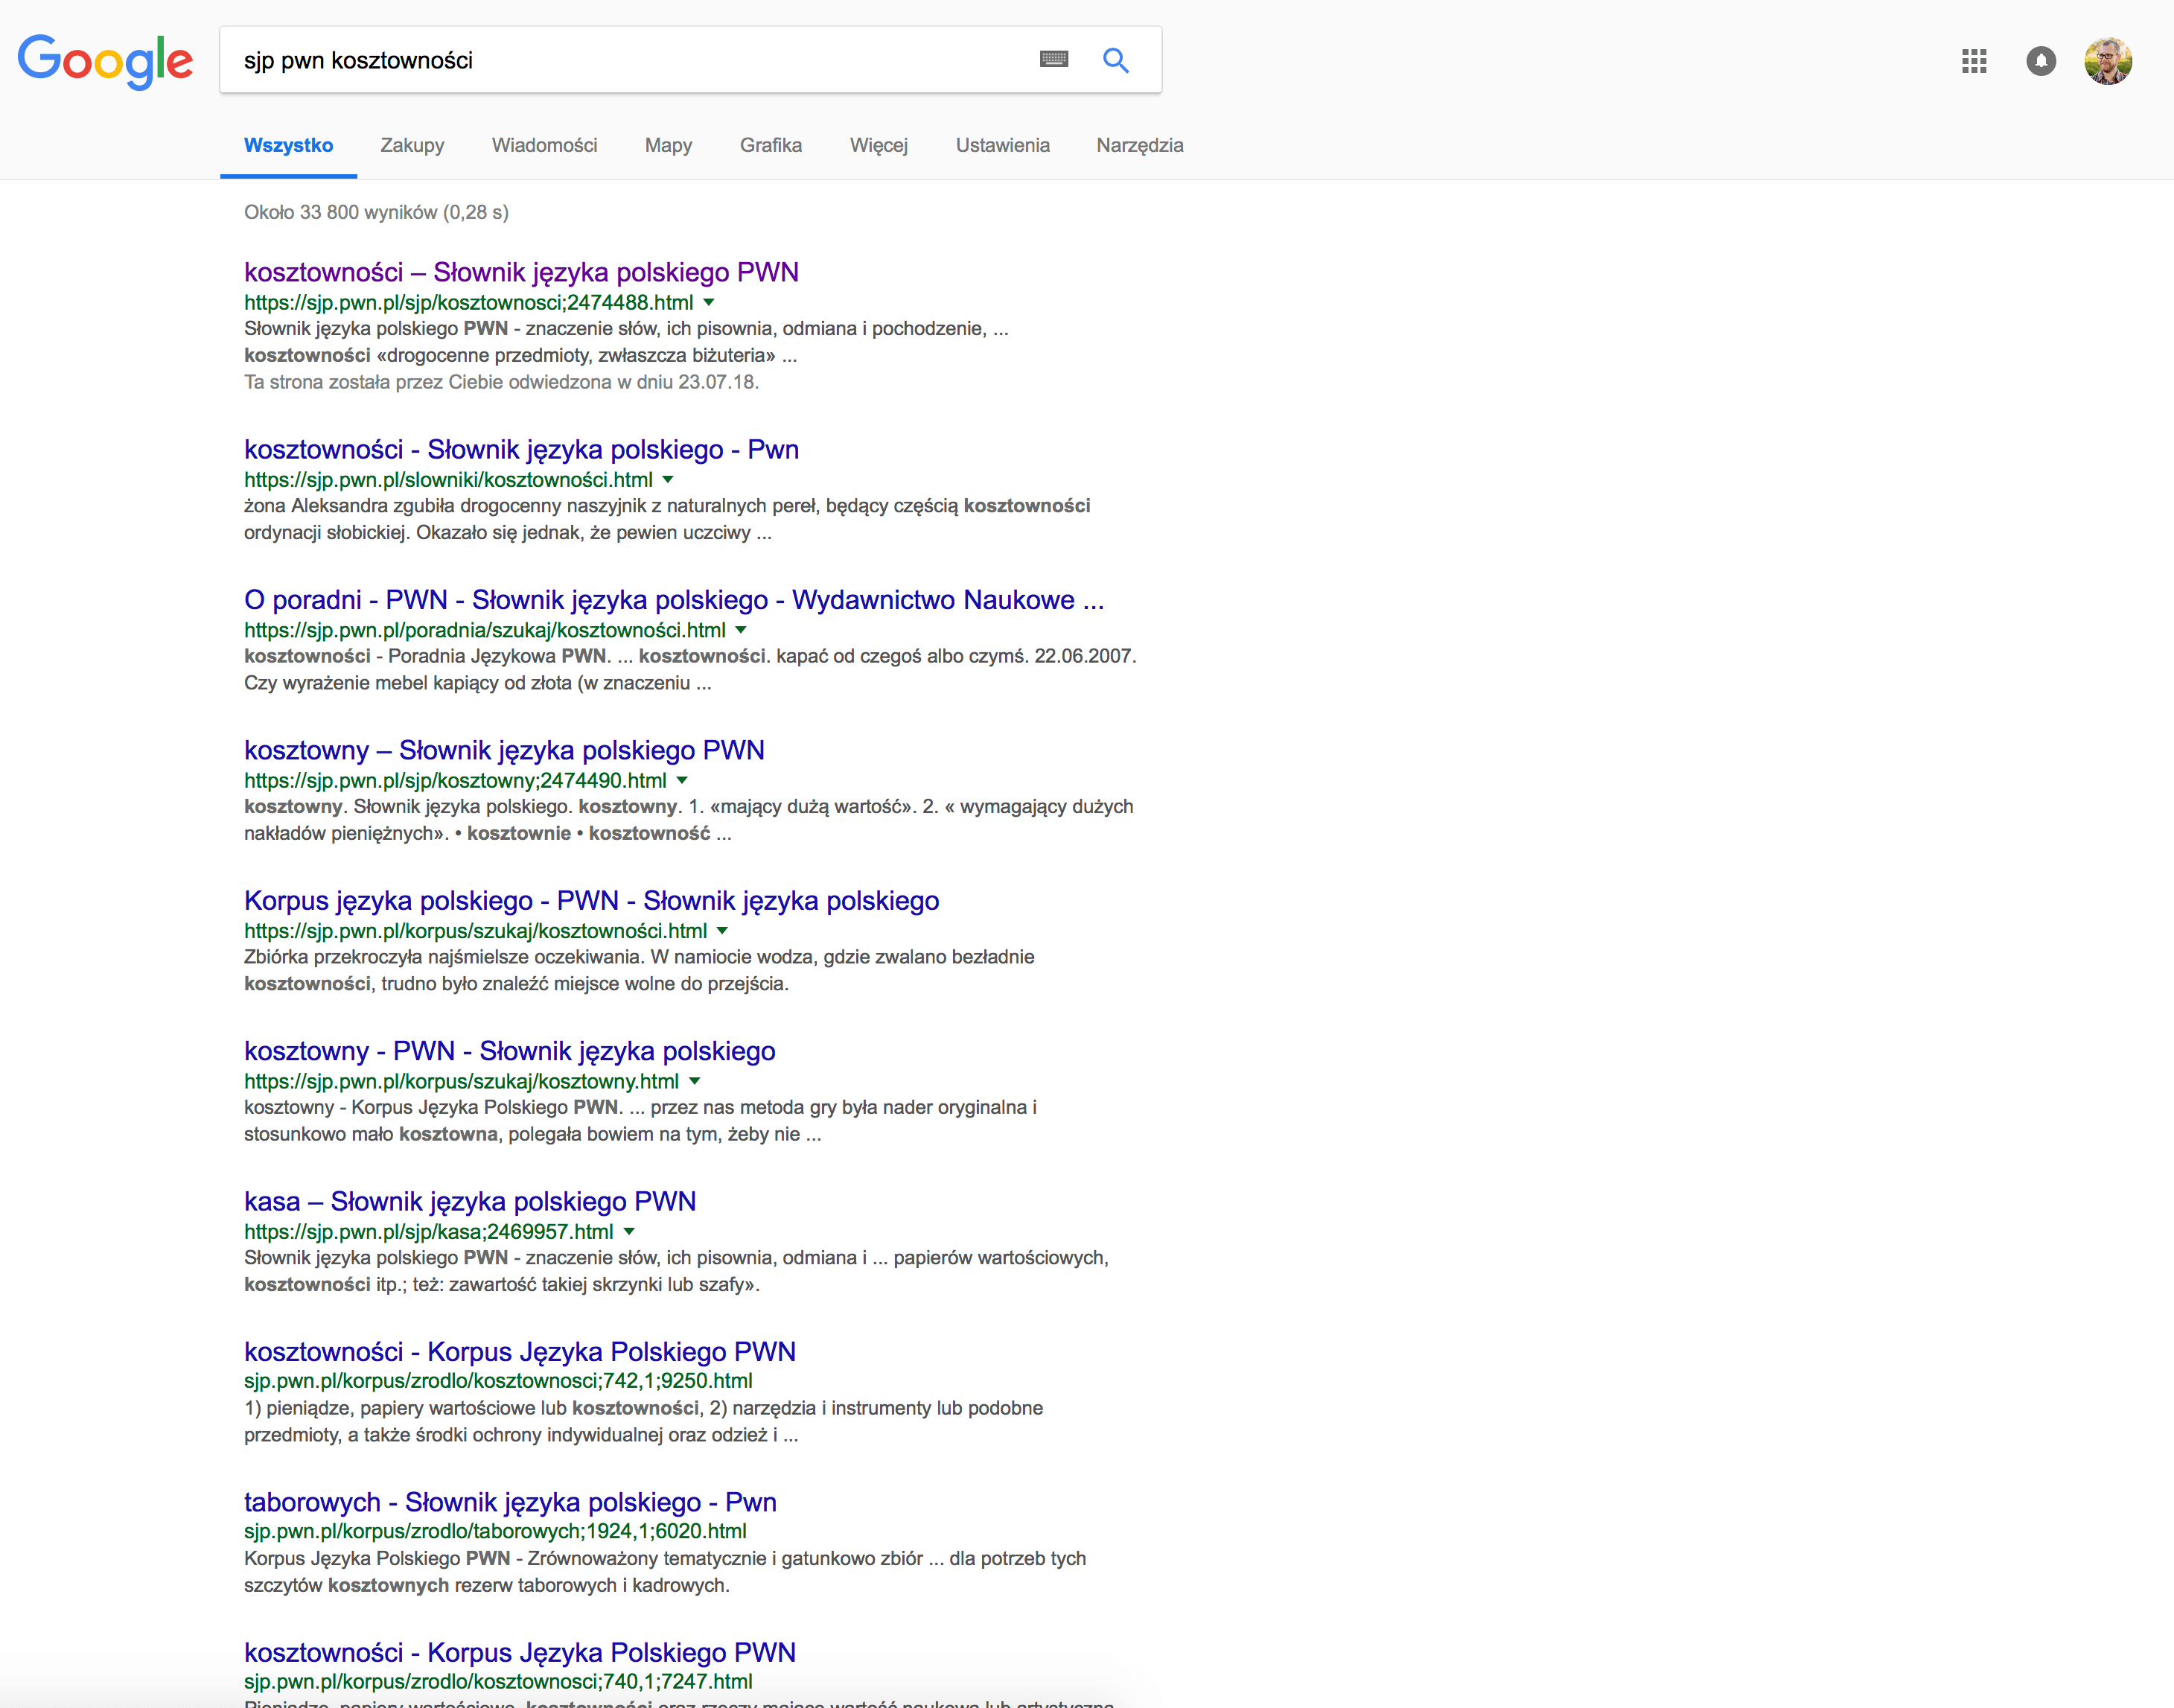Open the result 'kosztowności - Słownik języka polskiego - Pwn'
This screenshot has height=1708, width=2174.
[521, 449]
